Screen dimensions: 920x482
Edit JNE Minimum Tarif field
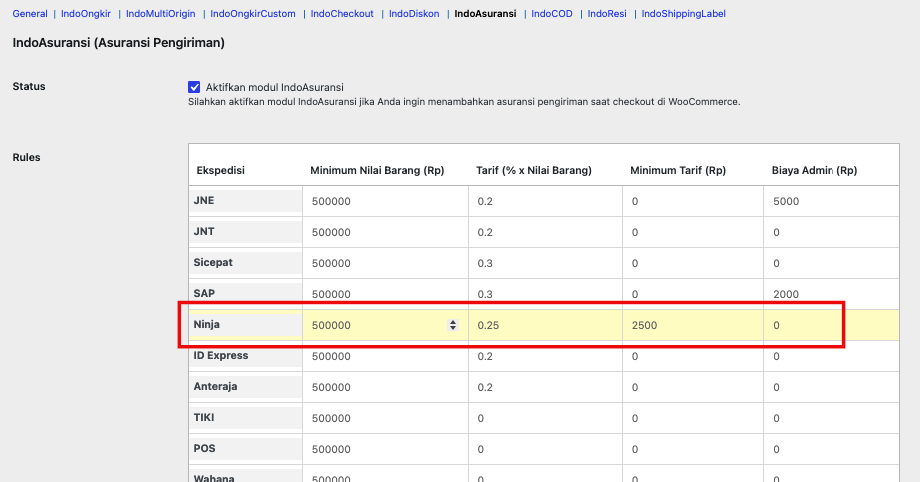click(693, 201)
